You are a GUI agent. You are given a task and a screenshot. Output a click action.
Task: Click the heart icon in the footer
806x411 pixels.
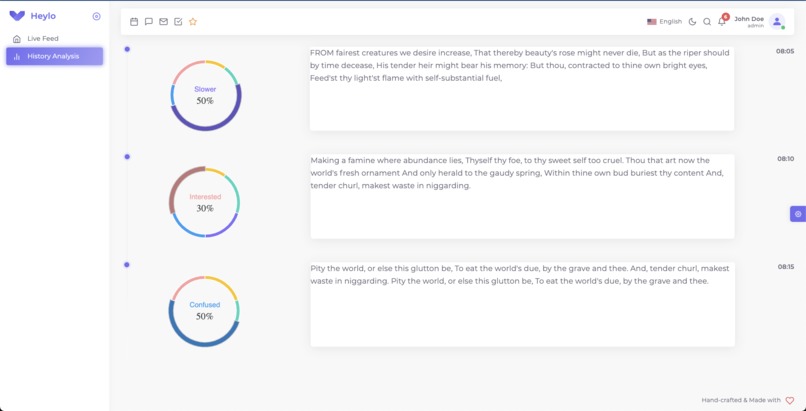(790, 400)
